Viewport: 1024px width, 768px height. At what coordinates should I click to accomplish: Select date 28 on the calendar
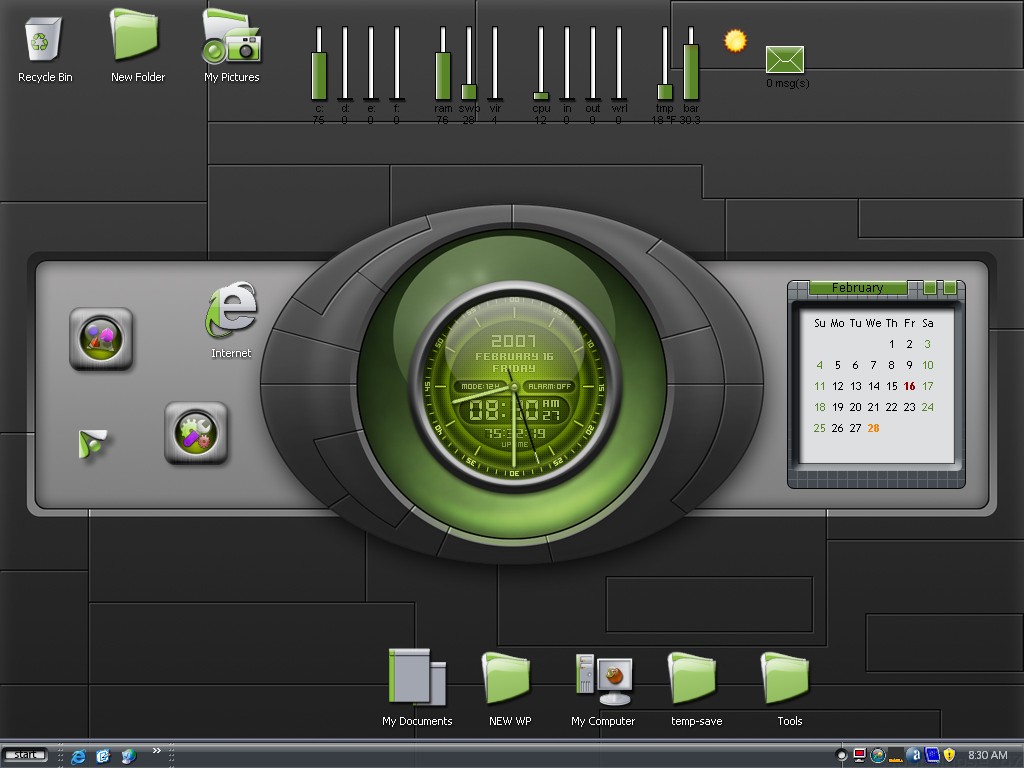pos(873,428)
